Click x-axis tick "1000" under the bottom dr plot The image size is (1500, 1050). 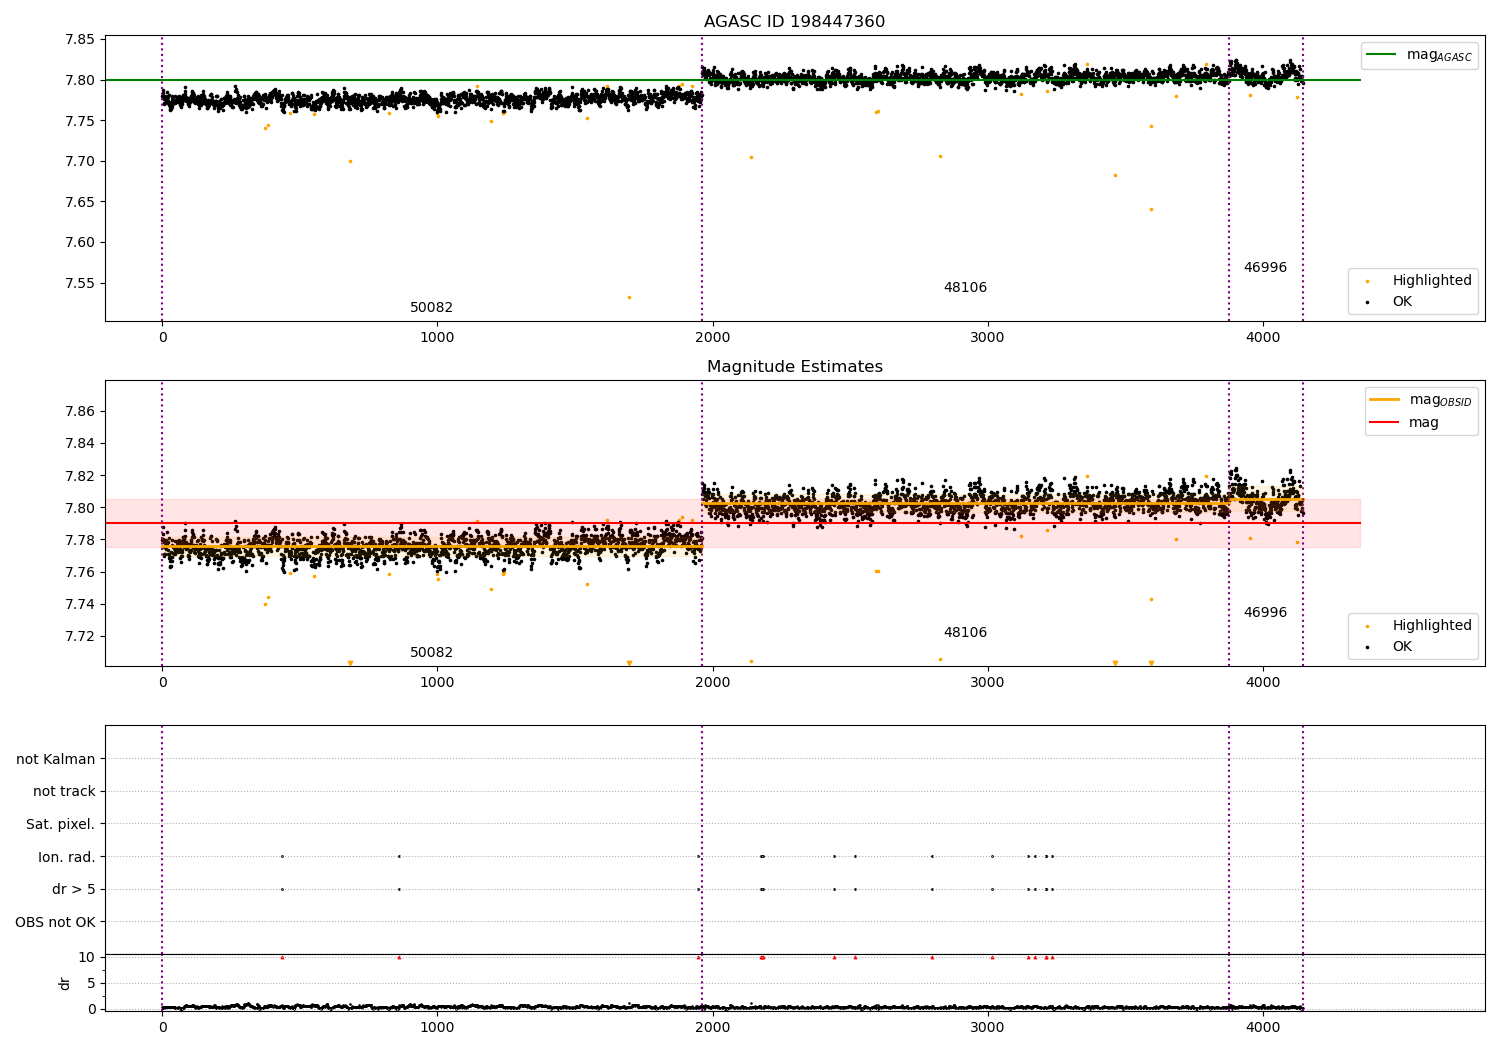coord(437,1026)
